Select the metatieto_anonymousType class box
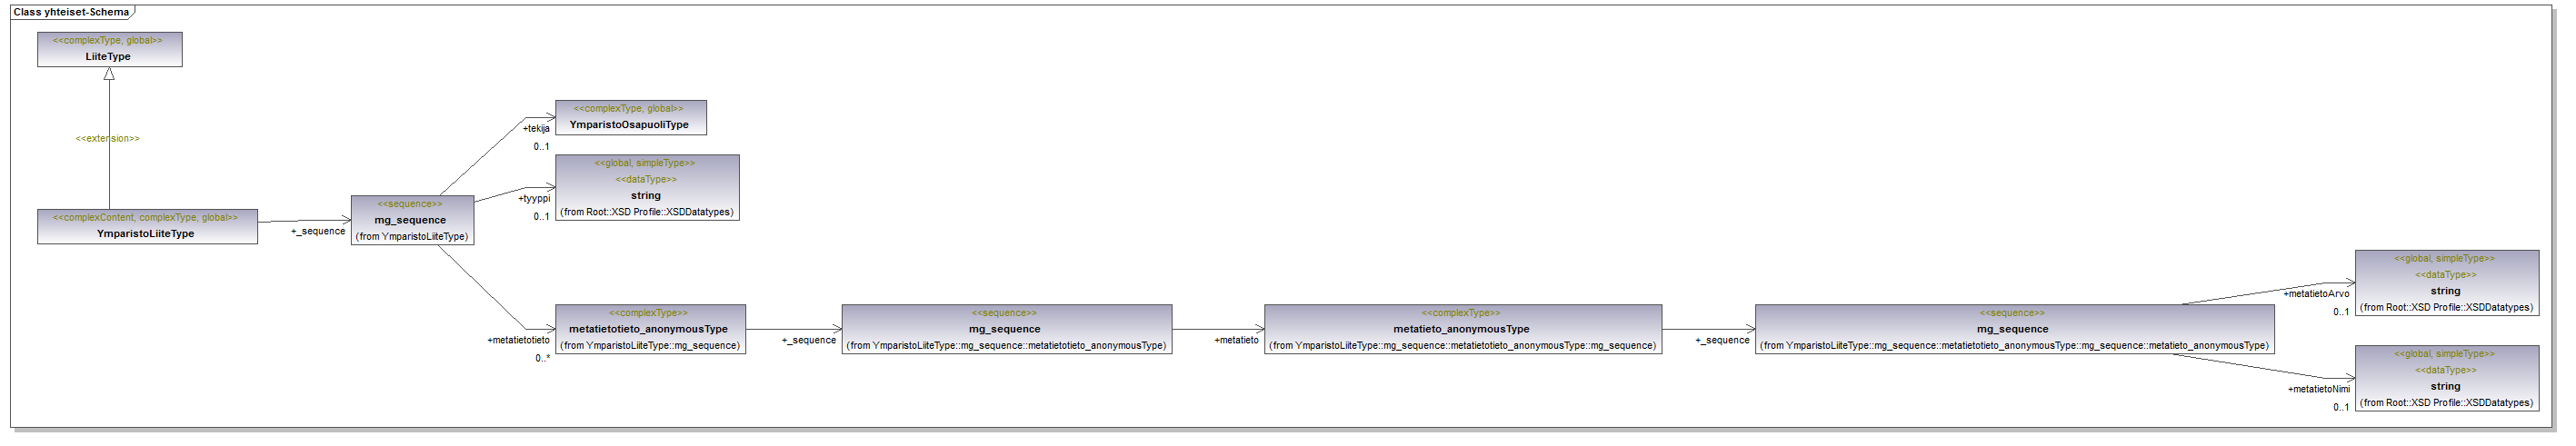The width and height of the screenshot is (2576, 446). click(1462, 330)
